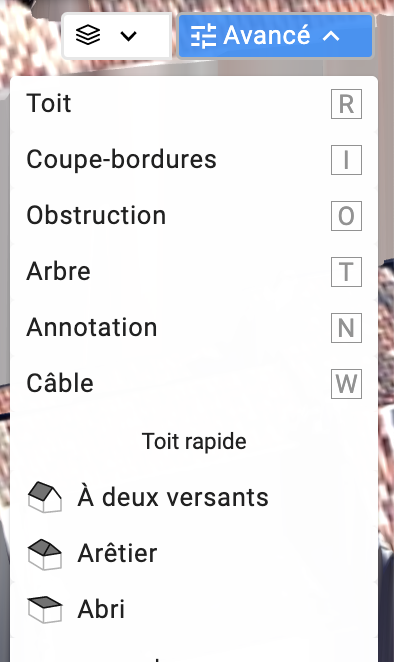This screenshot has height=662, width=394.
Task: Select Toit from the menu
Action: pos(194,104)
